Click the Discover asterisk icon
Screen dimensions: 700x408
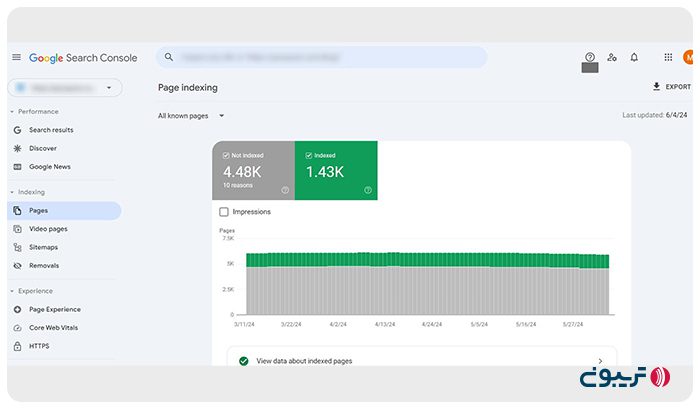pyautogui.click(x=17, y=148)
